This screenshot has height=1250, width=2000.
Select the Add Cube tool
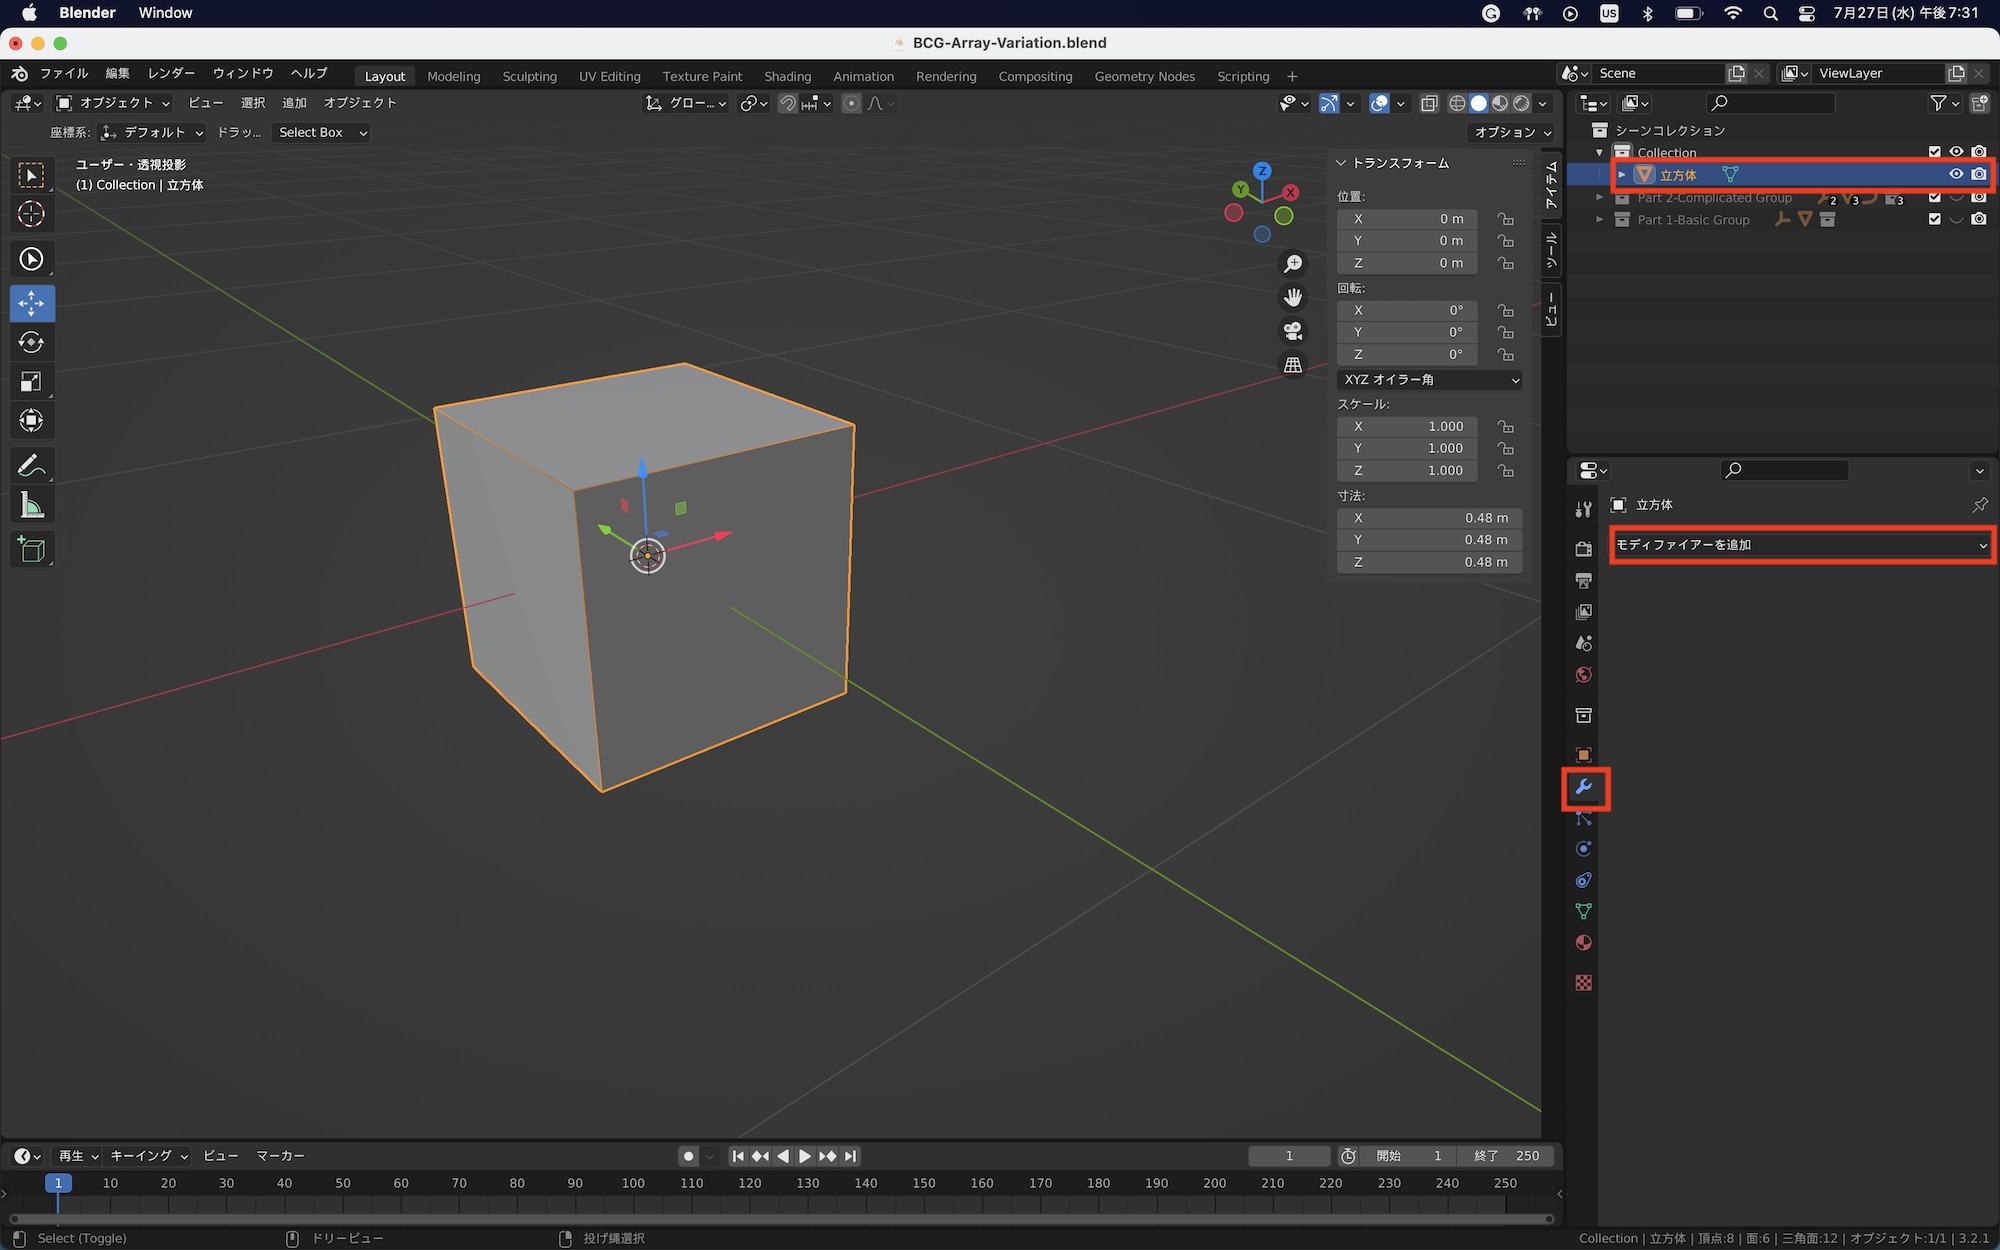point(32,548)
